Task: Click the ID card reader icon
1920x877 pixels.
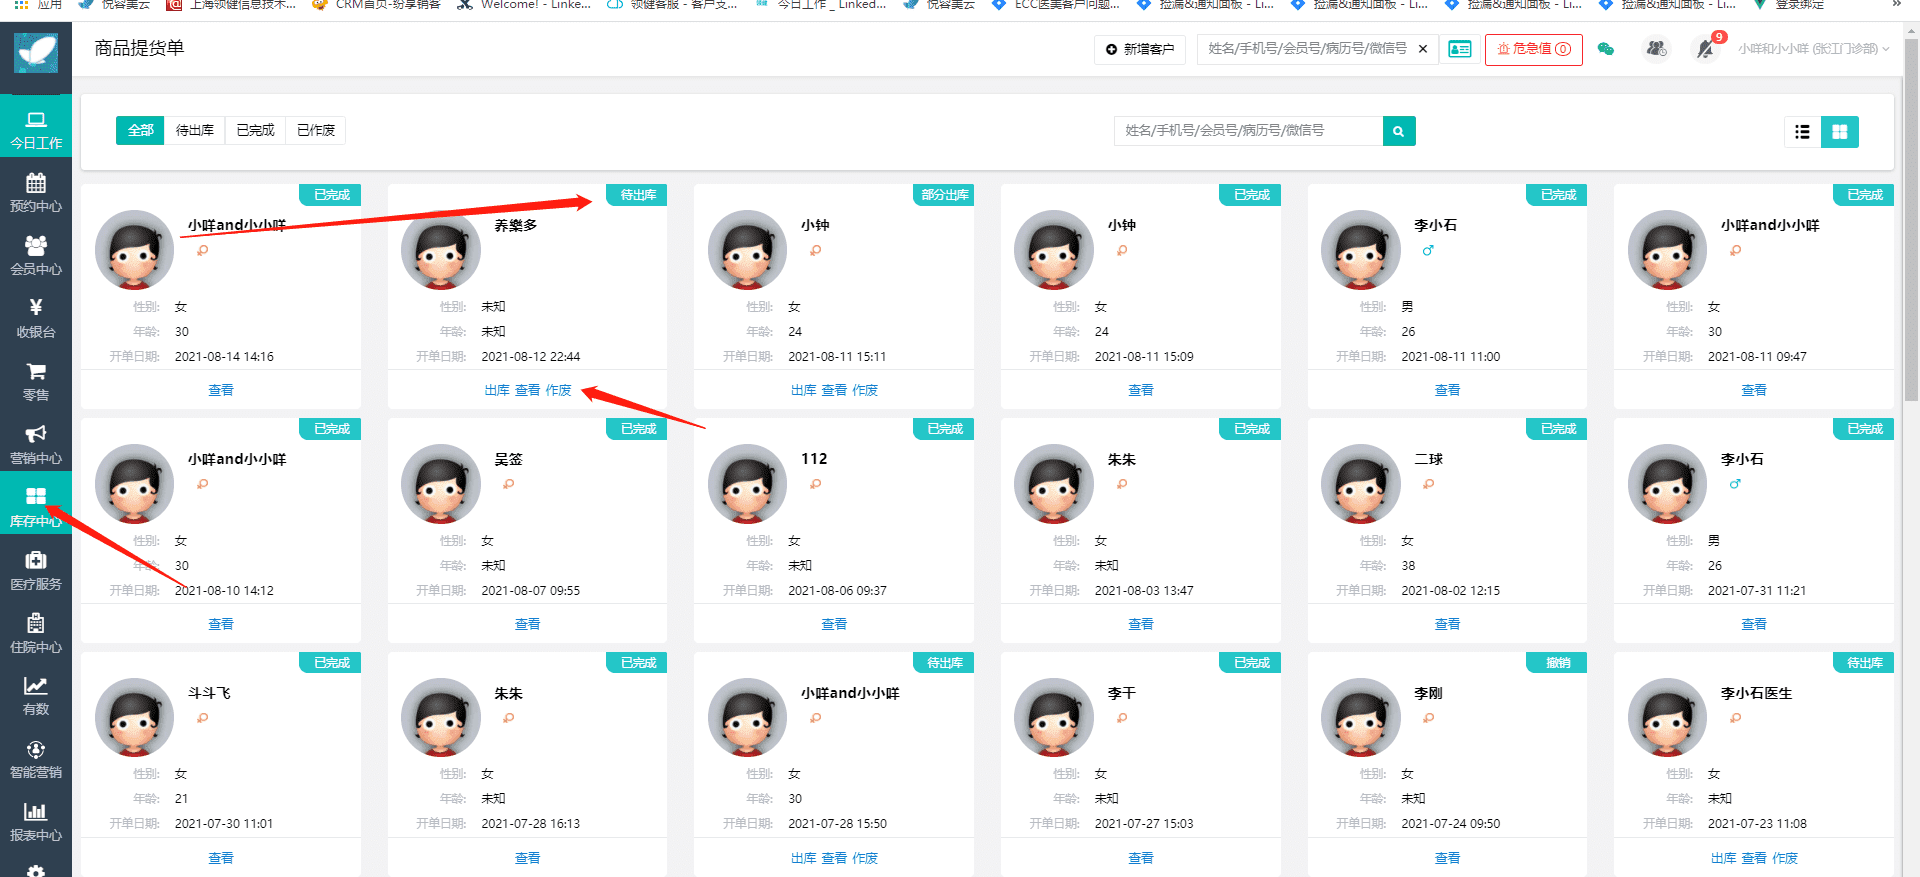Action: [x=1460, y=49]
